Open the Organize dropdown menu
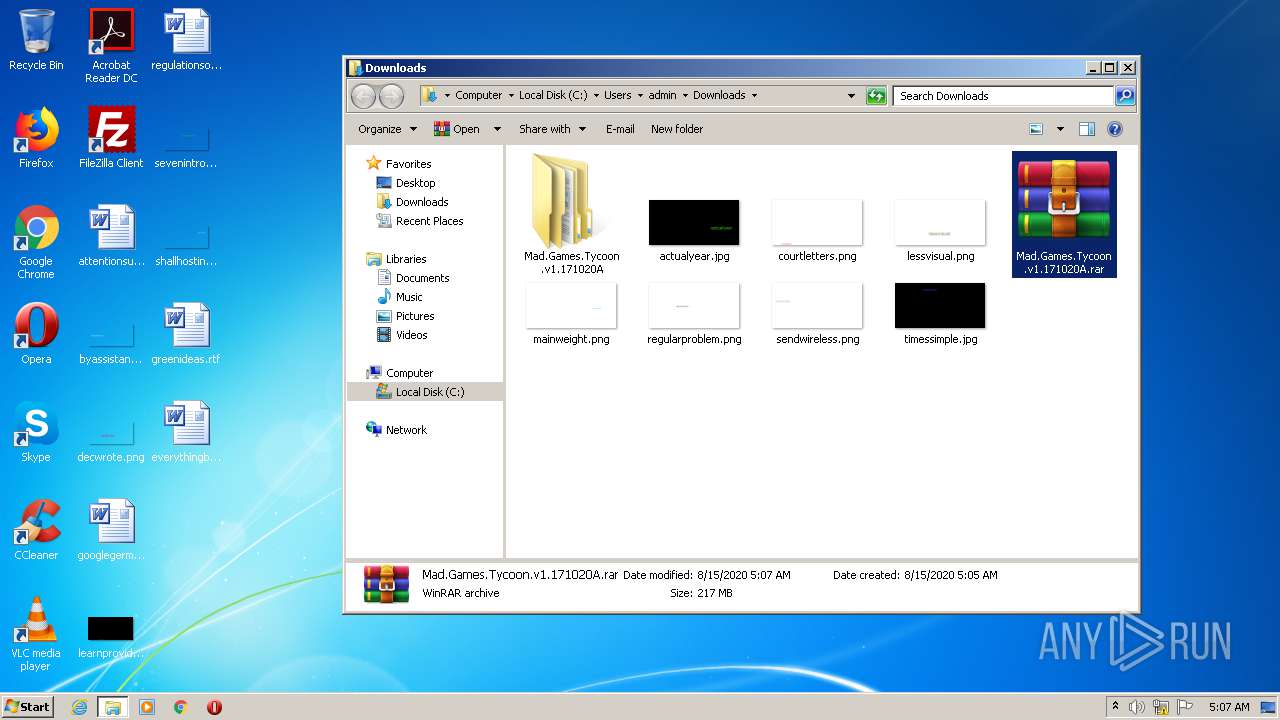This screenshot has height=720, width=1280. coord(388,129)
